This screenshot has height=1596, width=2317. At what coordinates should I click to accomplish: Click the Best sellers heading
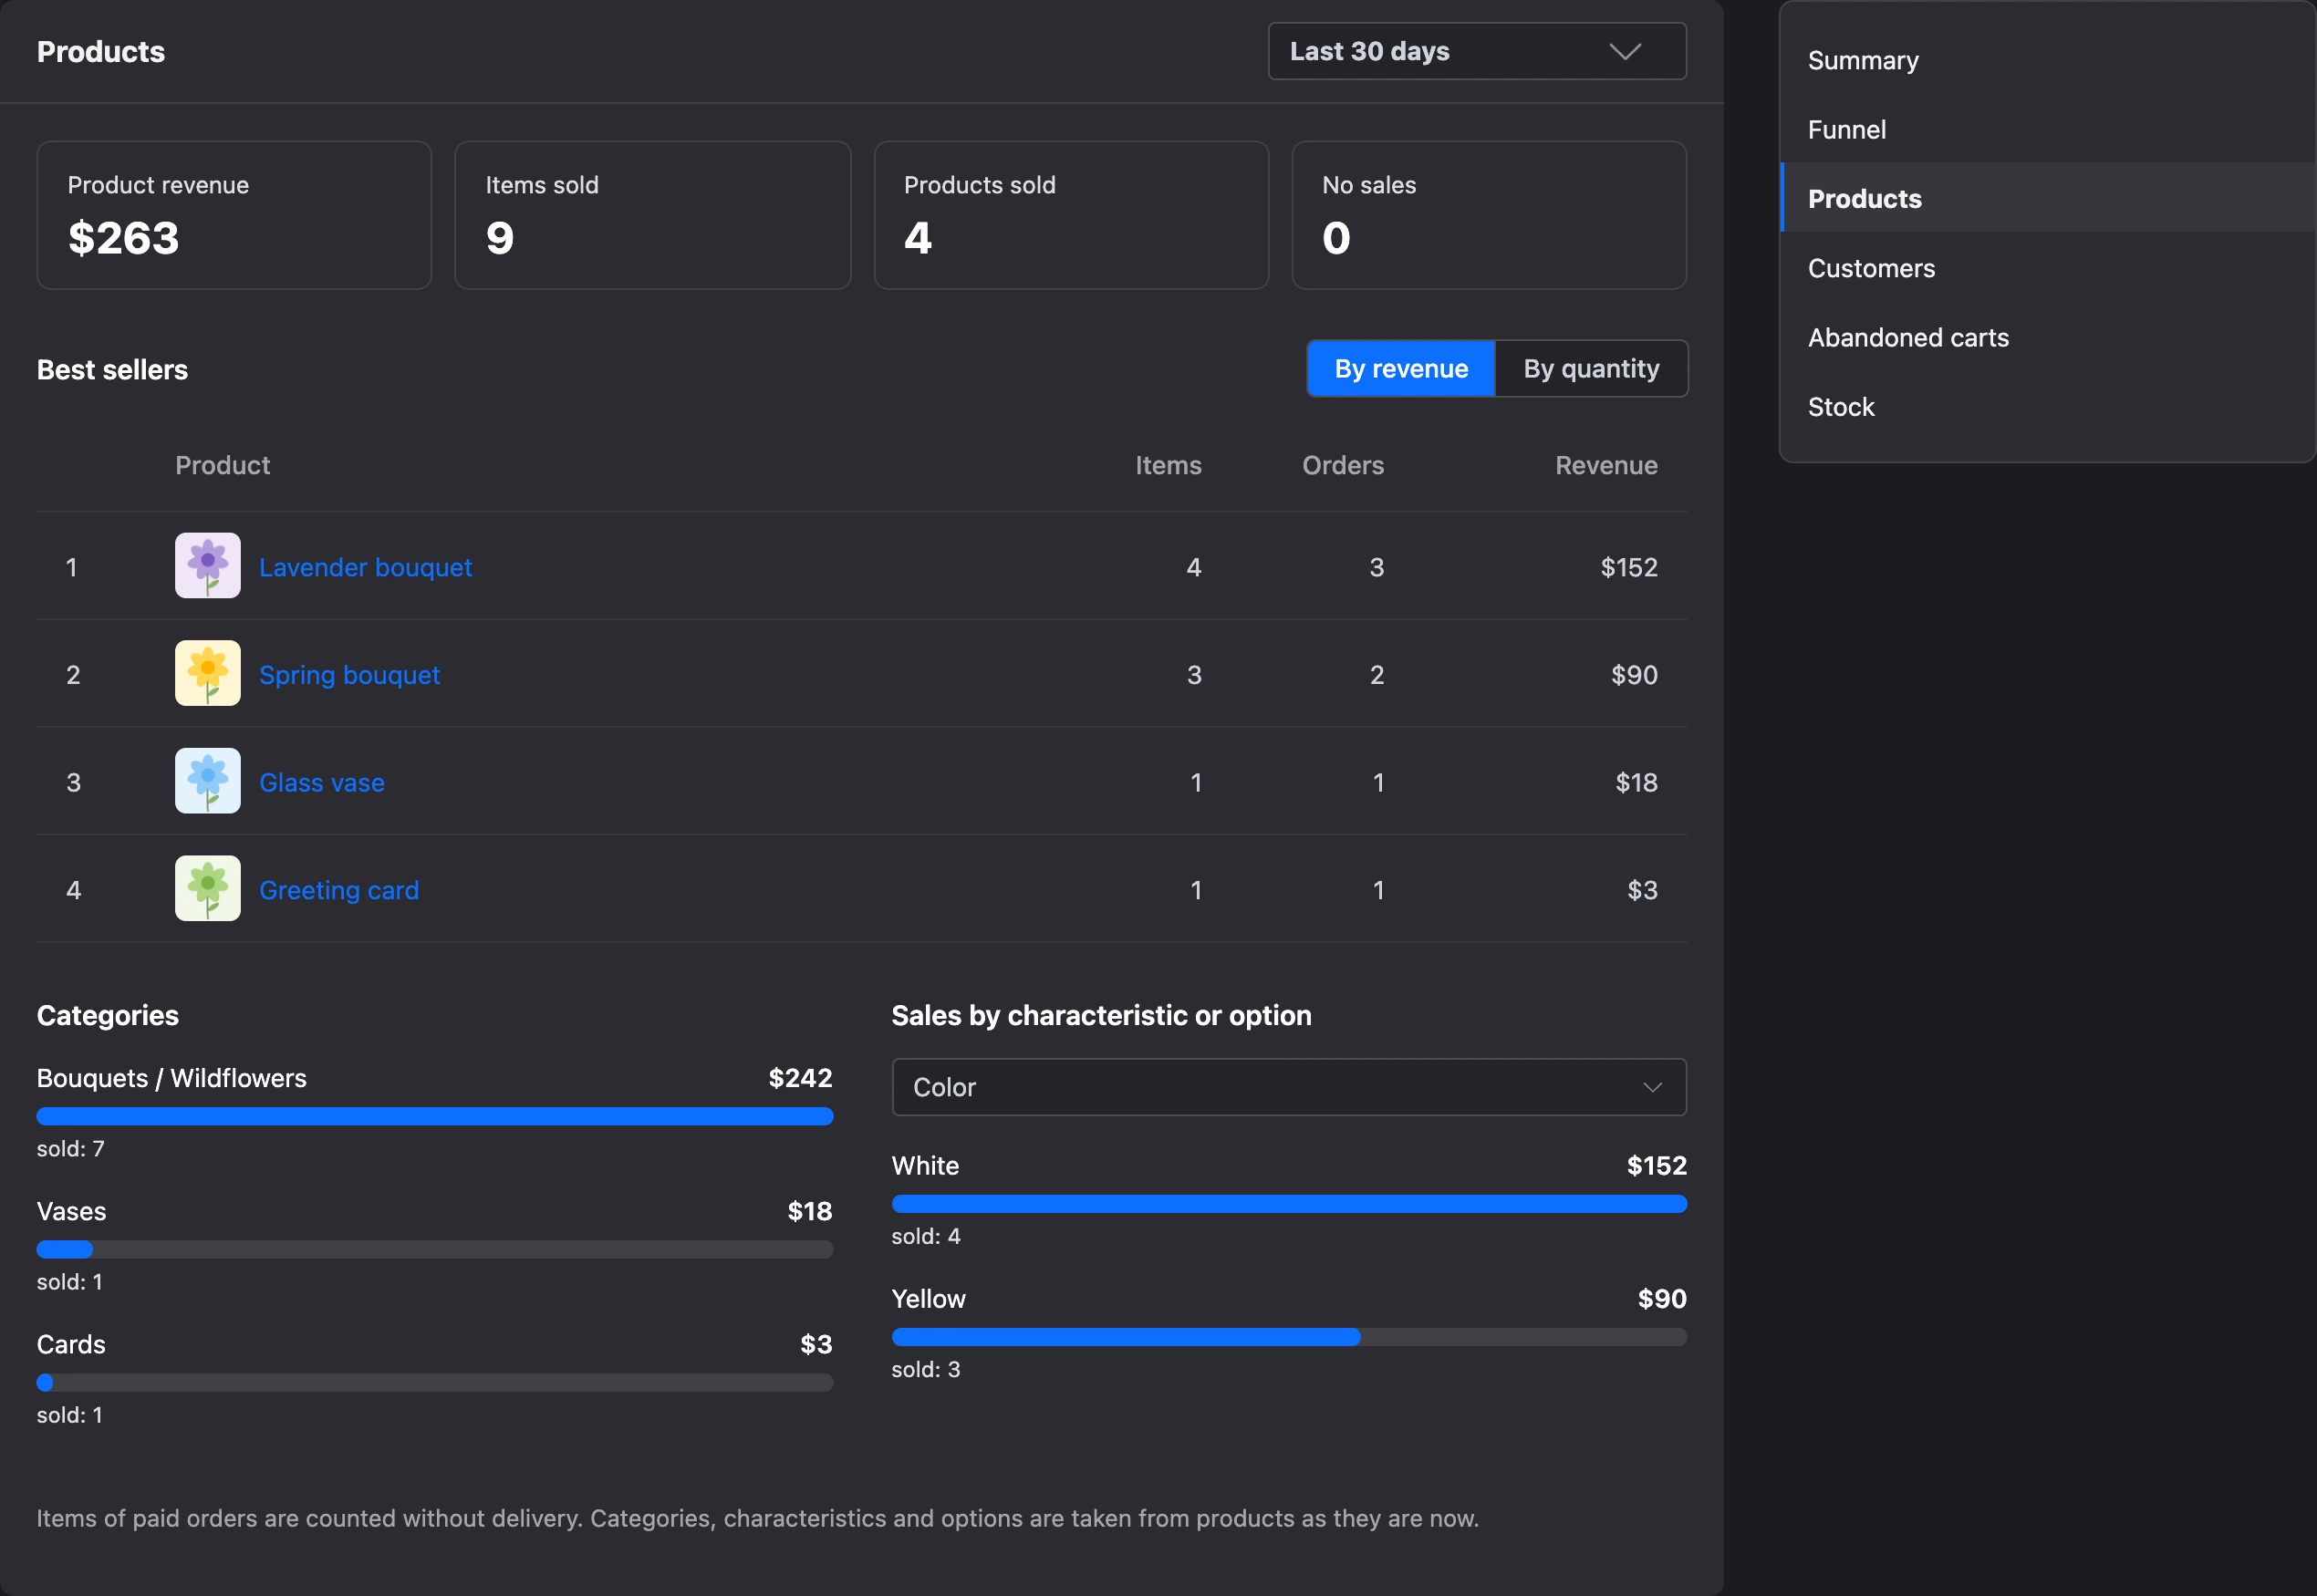point(112,370)
